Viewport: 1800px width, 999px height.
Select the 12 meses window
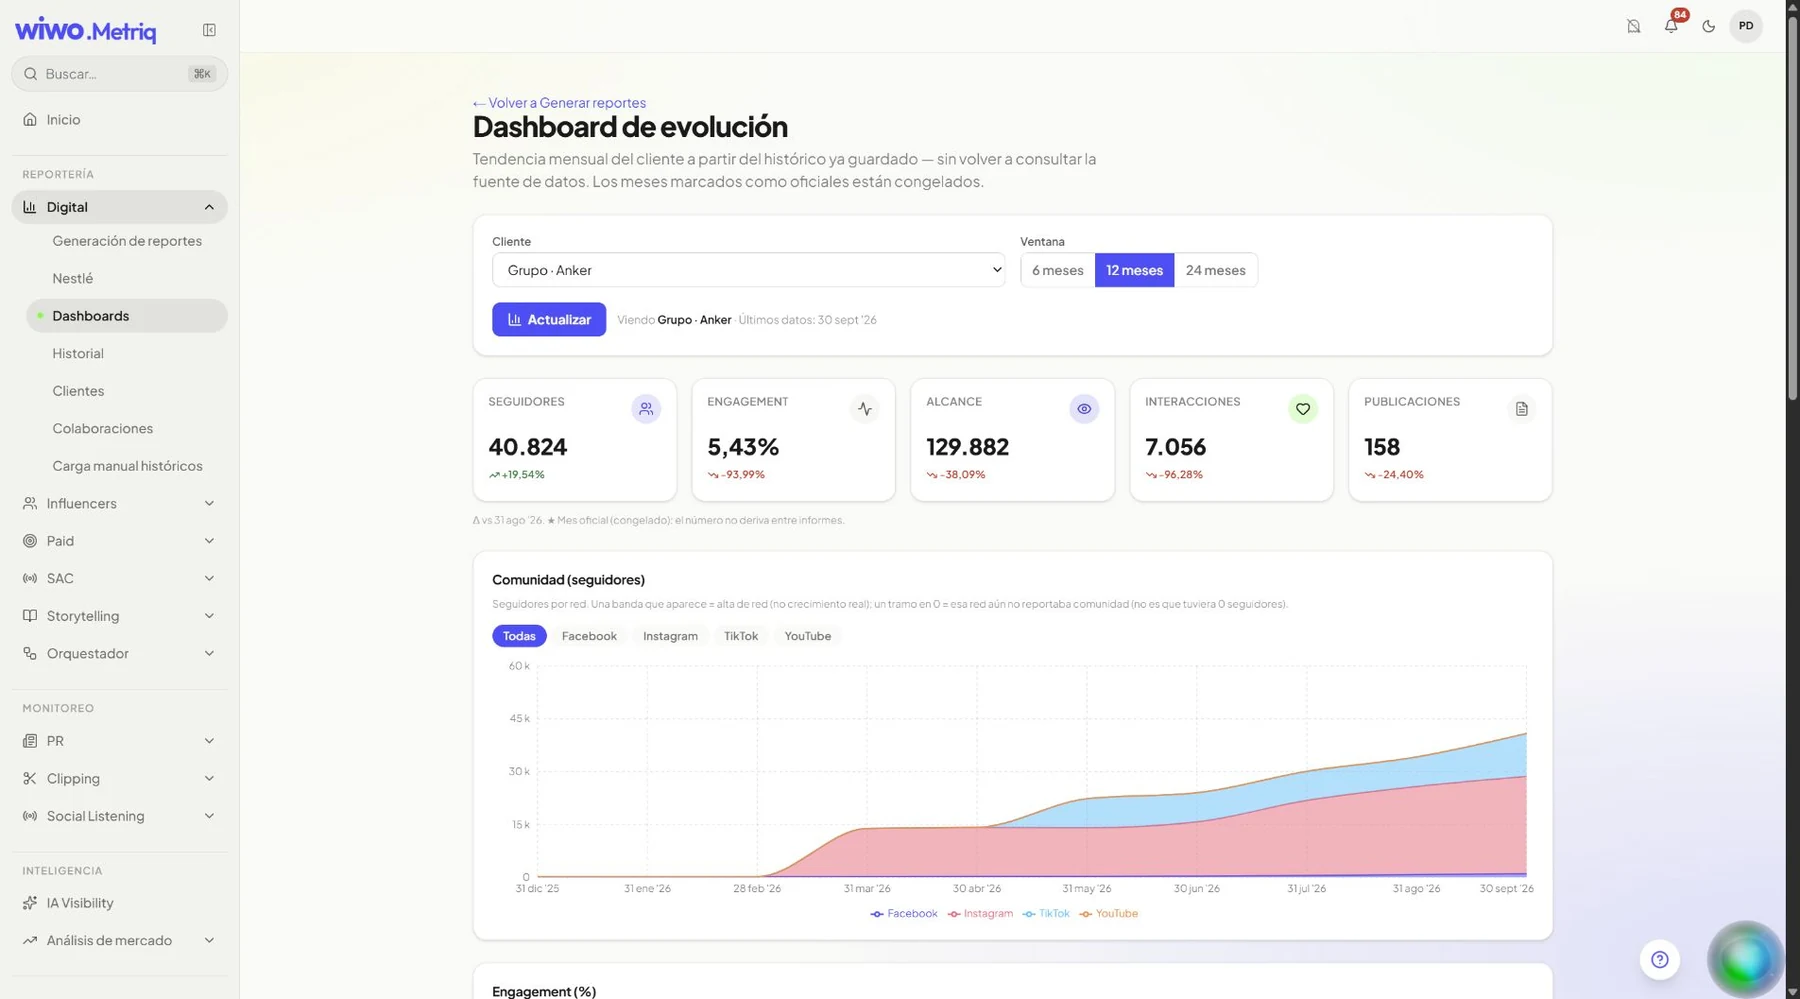tap(1135, 270)
